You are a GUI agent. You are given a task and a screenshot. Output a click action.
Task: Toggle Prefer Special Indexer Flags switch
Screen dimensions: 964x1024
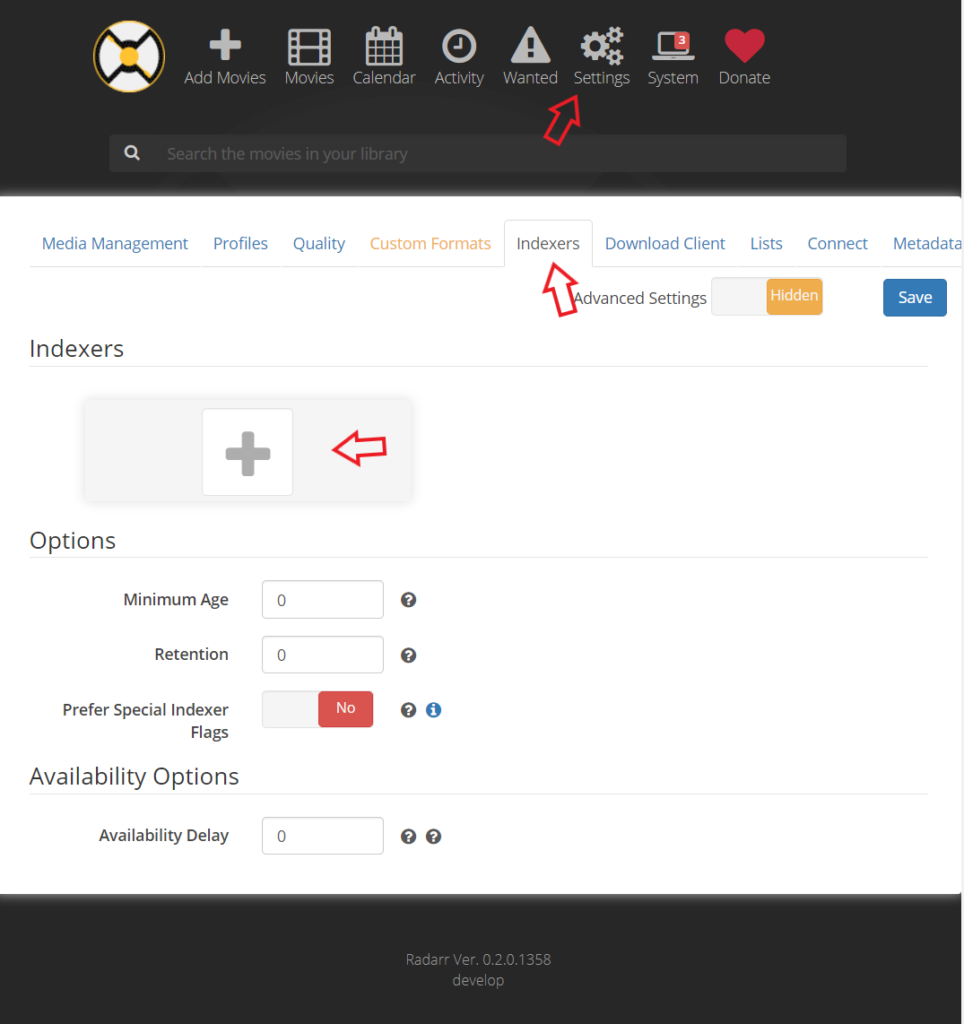[317, 709]
